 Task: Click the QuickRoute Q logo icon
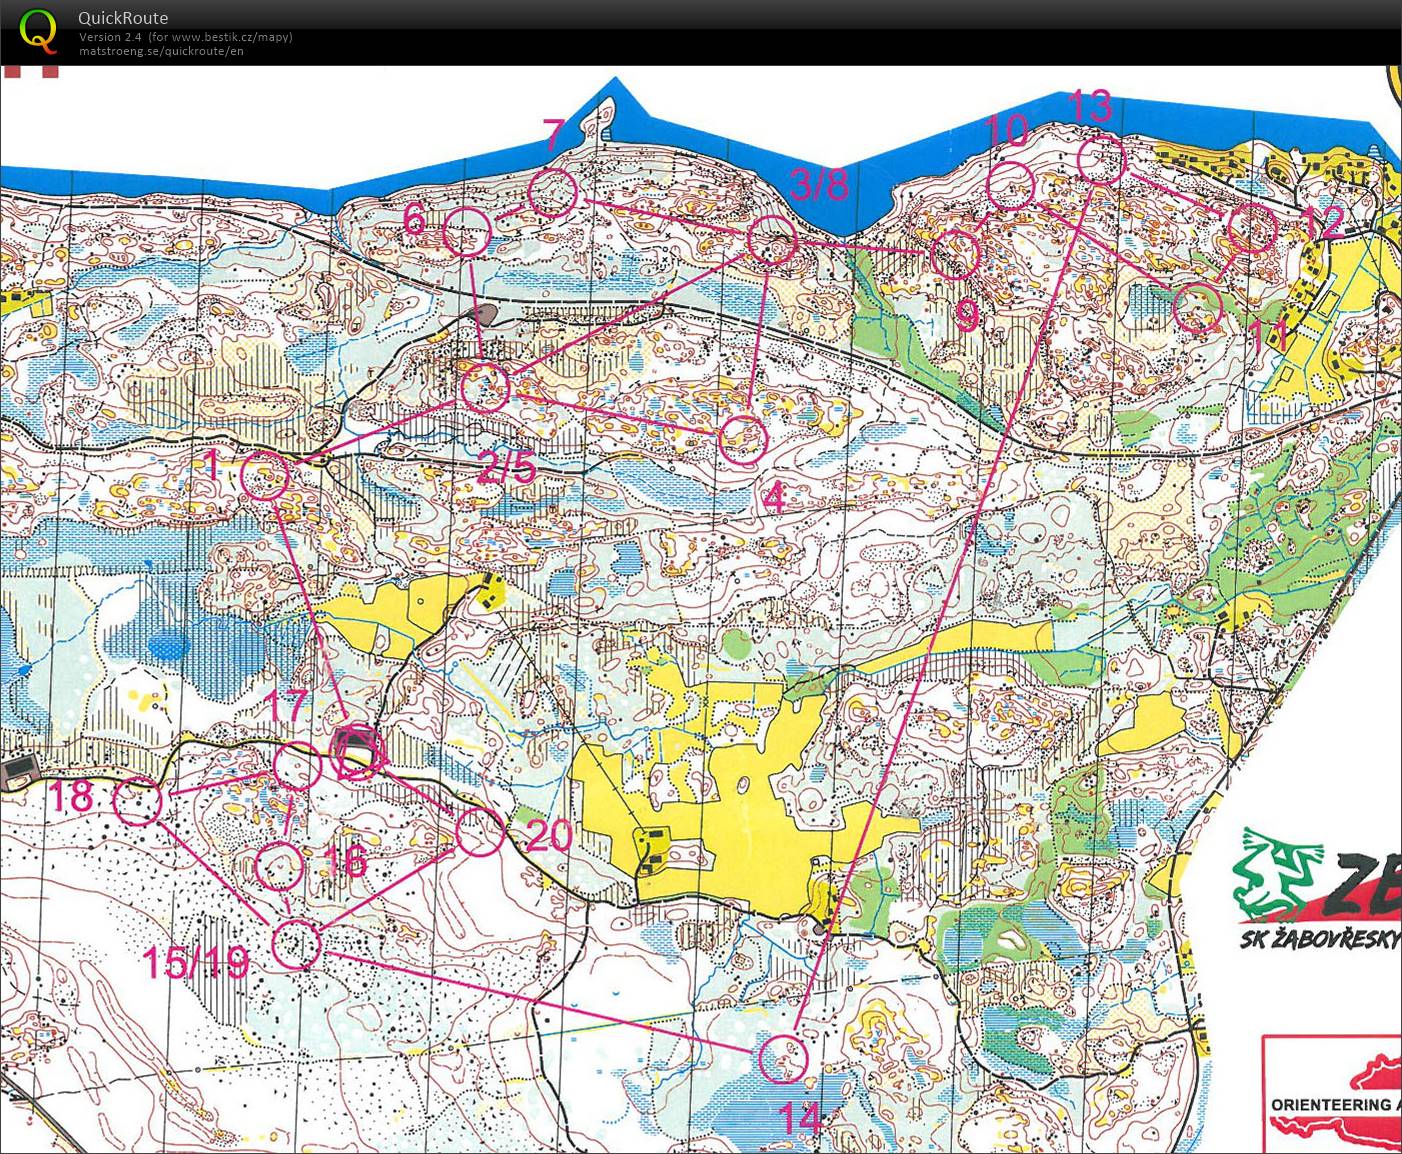click(38, 31)
